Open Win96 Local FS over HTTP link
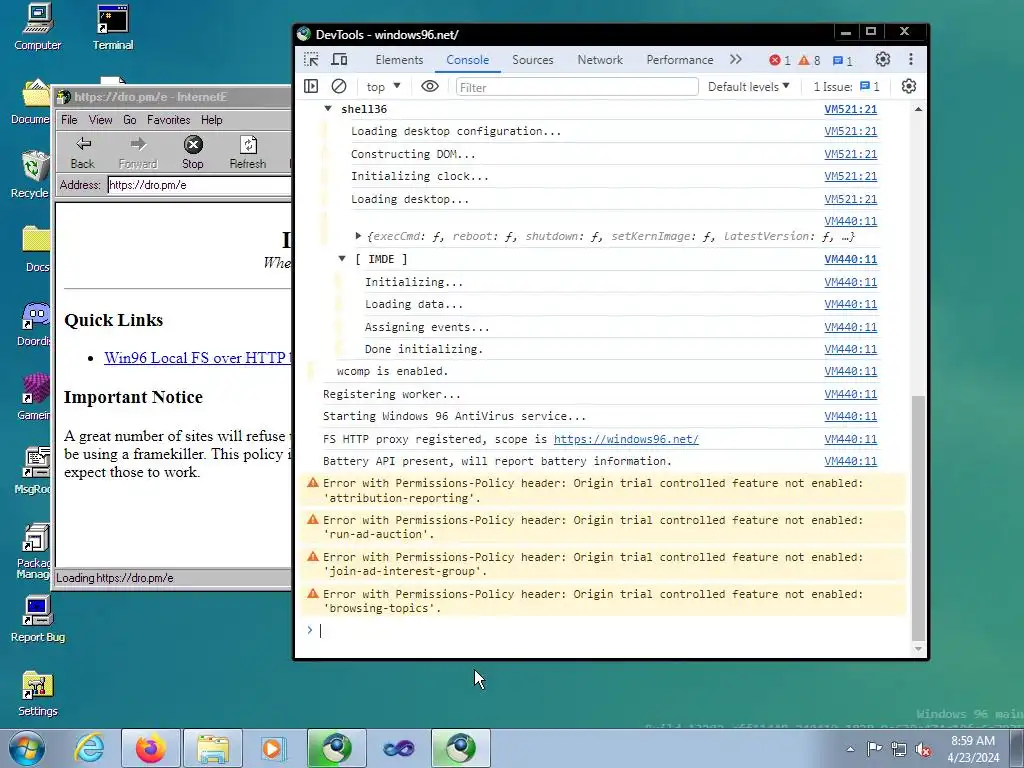Viewport: 1024px width, 768px height. pyautogui.click(x=198, y=358)
